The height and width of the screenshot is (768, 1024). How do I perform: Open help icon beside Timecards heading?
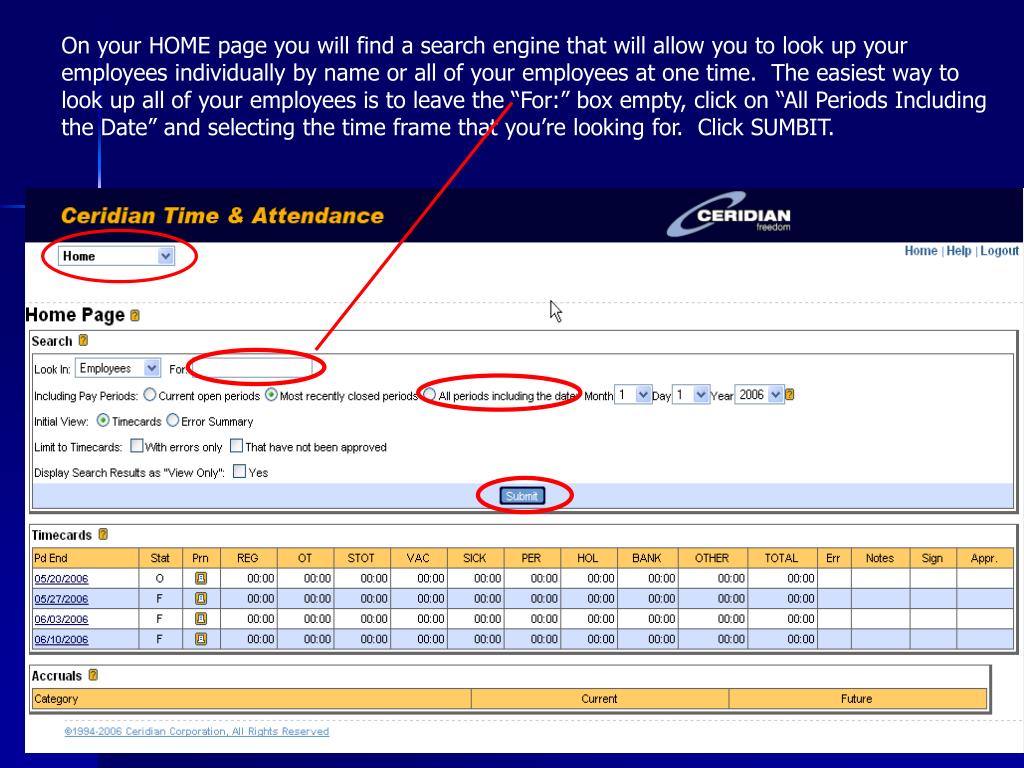[x=103, y=534]
